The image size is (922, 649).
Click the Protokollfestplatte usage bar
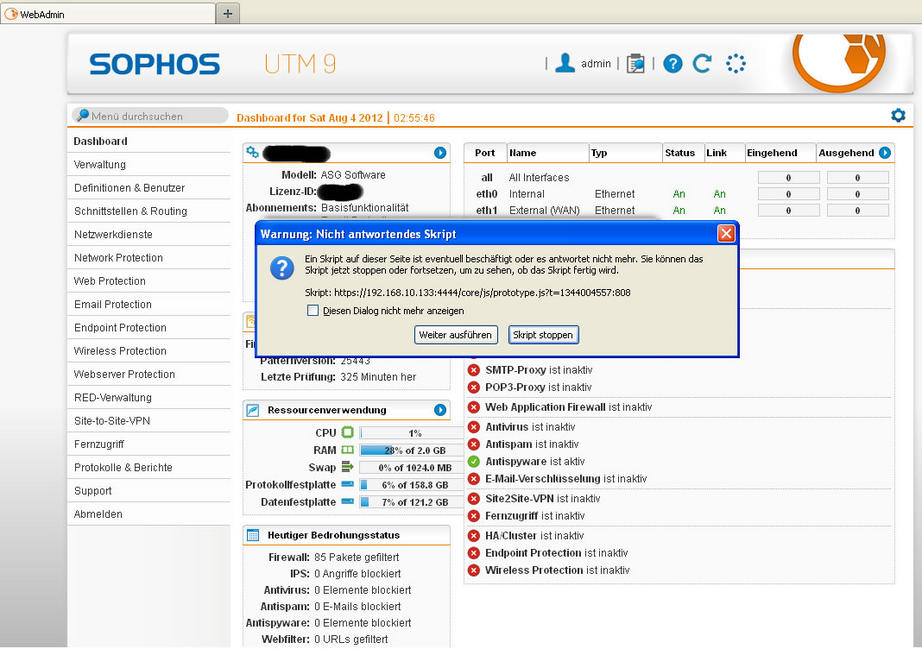(x=412, y=485)
